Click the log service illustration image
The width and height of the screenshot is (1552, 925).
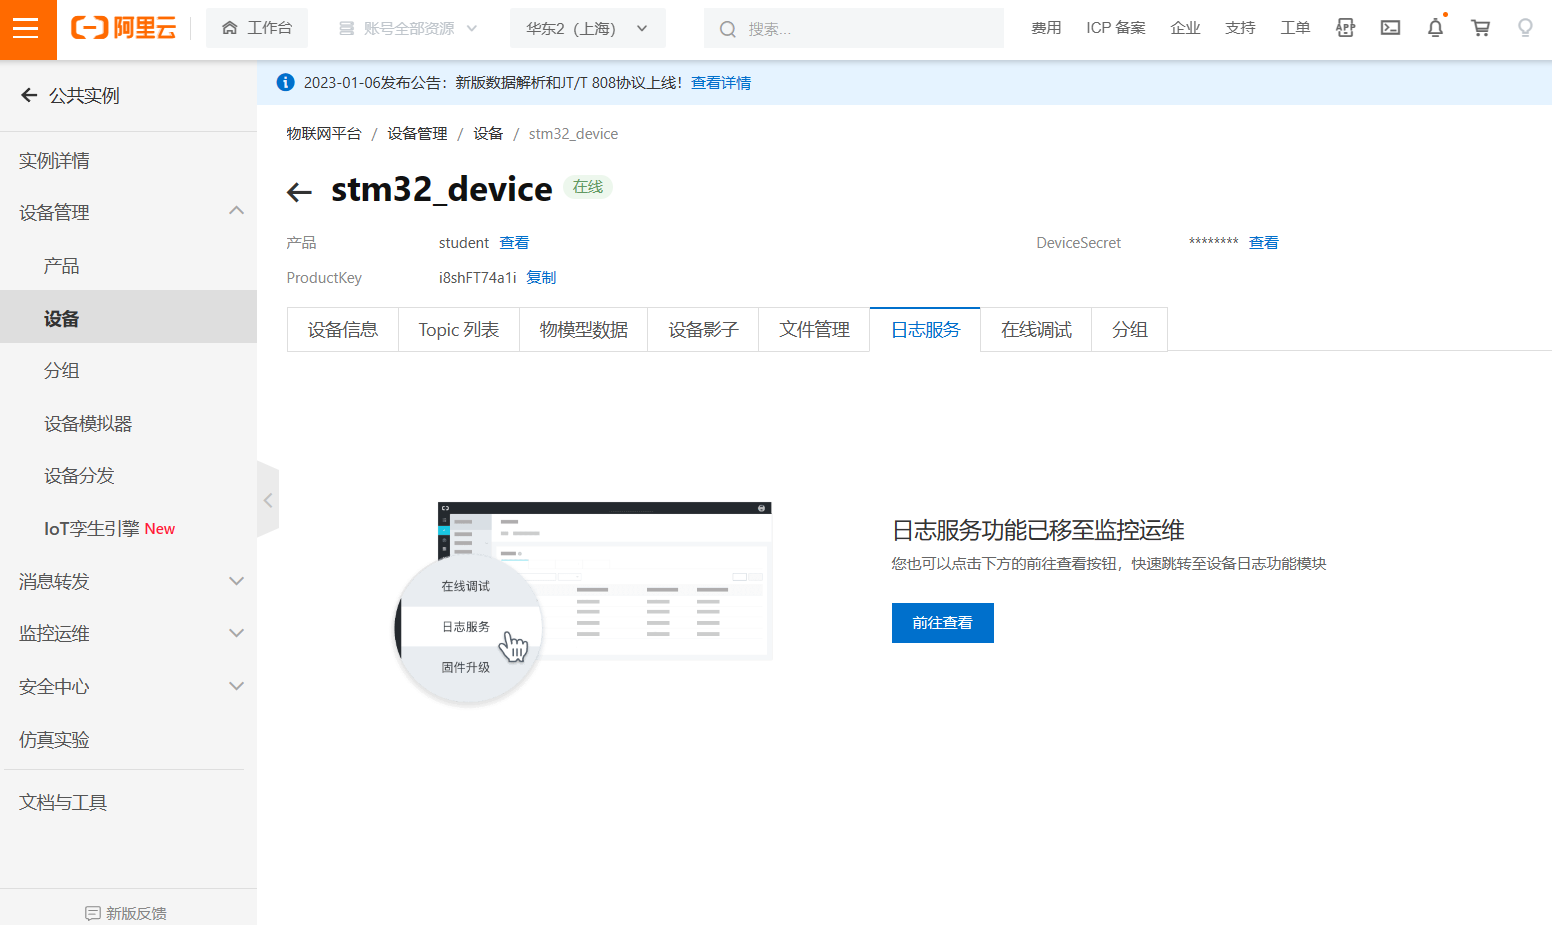[x=584, y=604]
